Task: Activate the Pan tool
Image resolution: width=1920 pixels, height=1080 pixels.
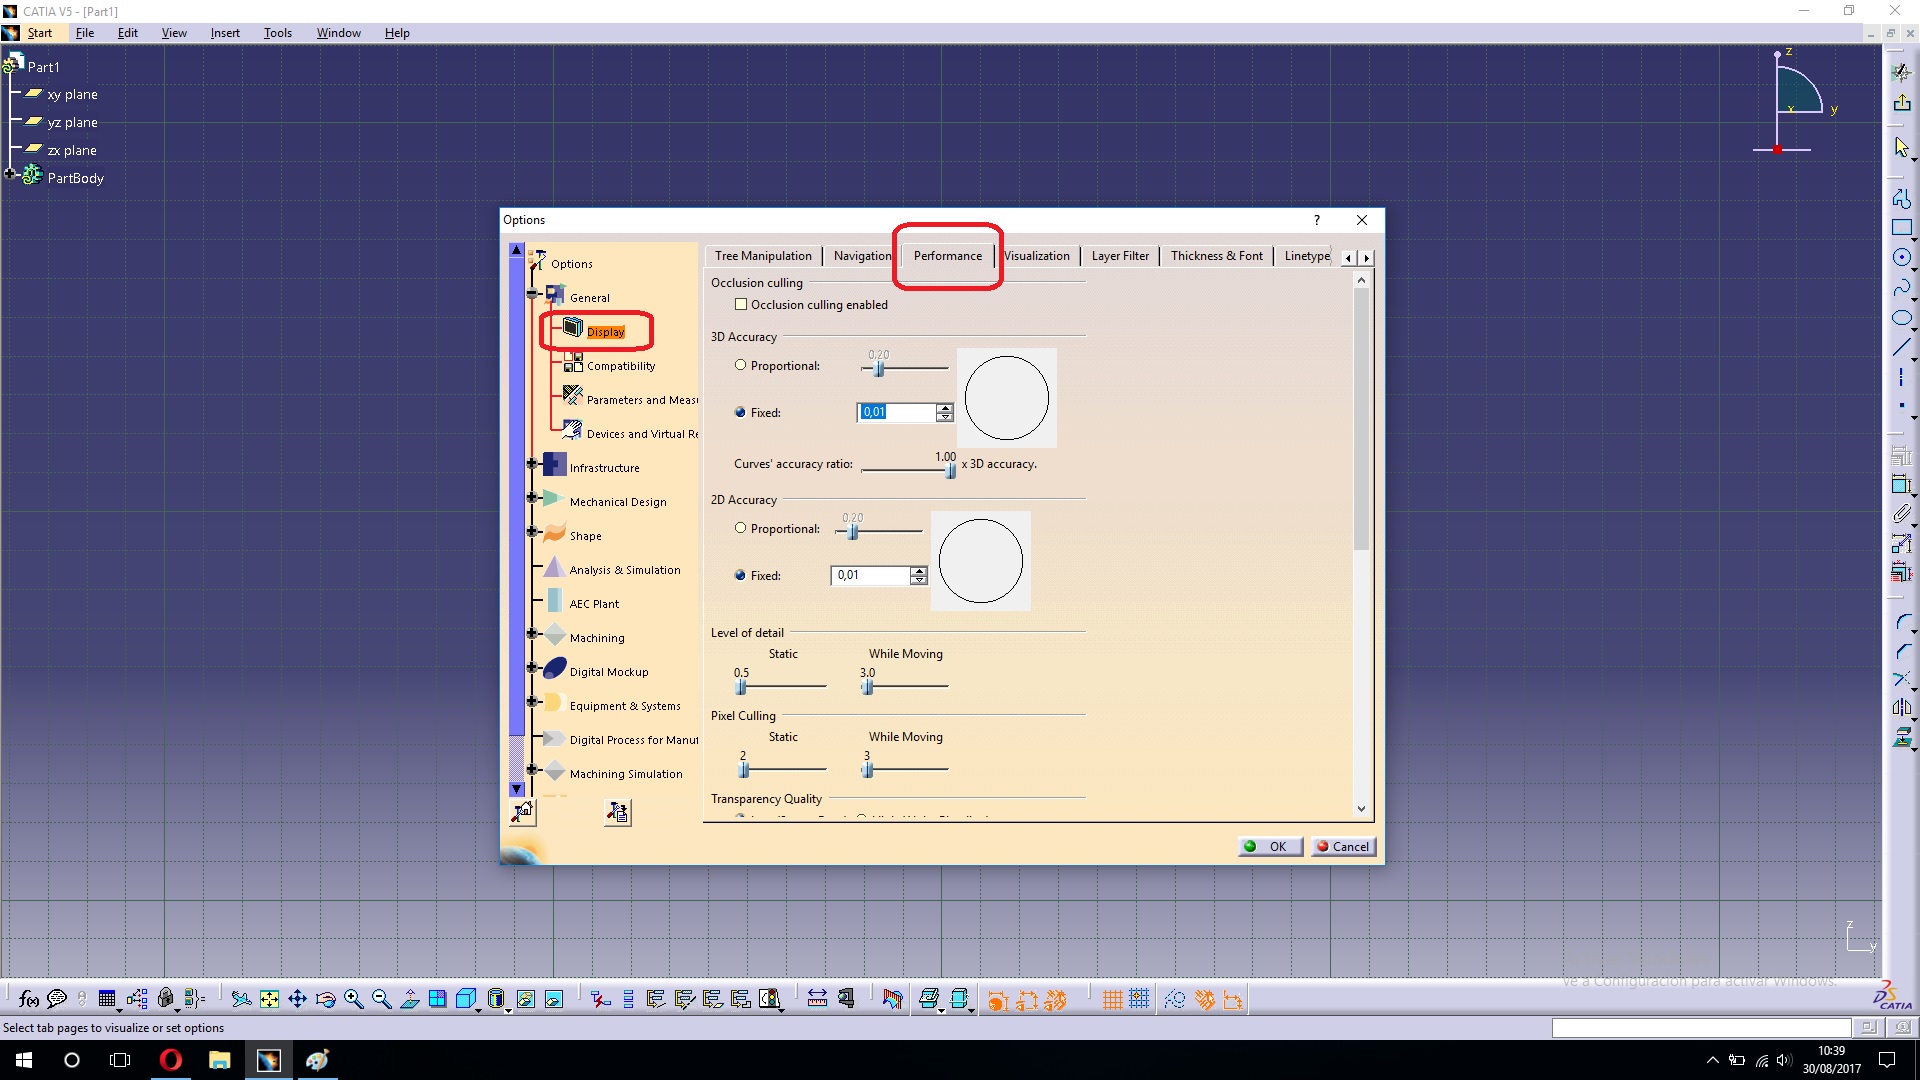Action: coord(297,998)
